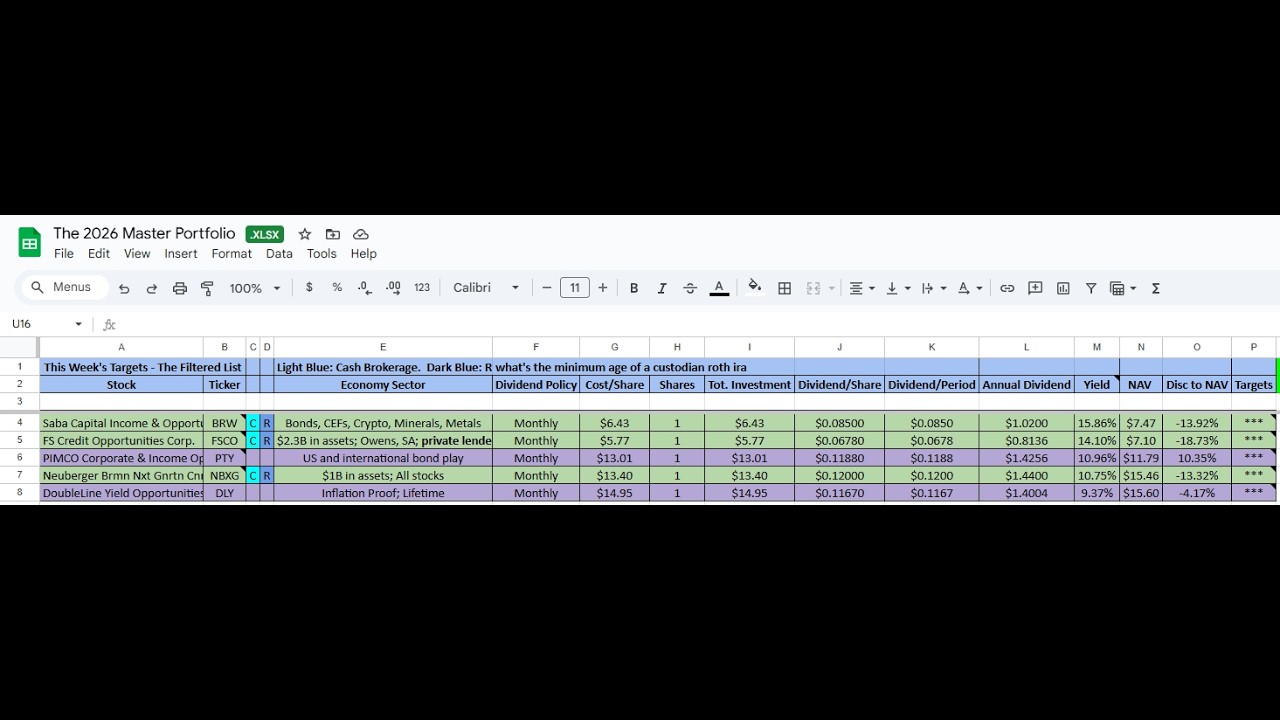This screenshot has width=1280, height=720.
Task: Expand the filter views dropdown arrow
Action: coord(1134,288)
